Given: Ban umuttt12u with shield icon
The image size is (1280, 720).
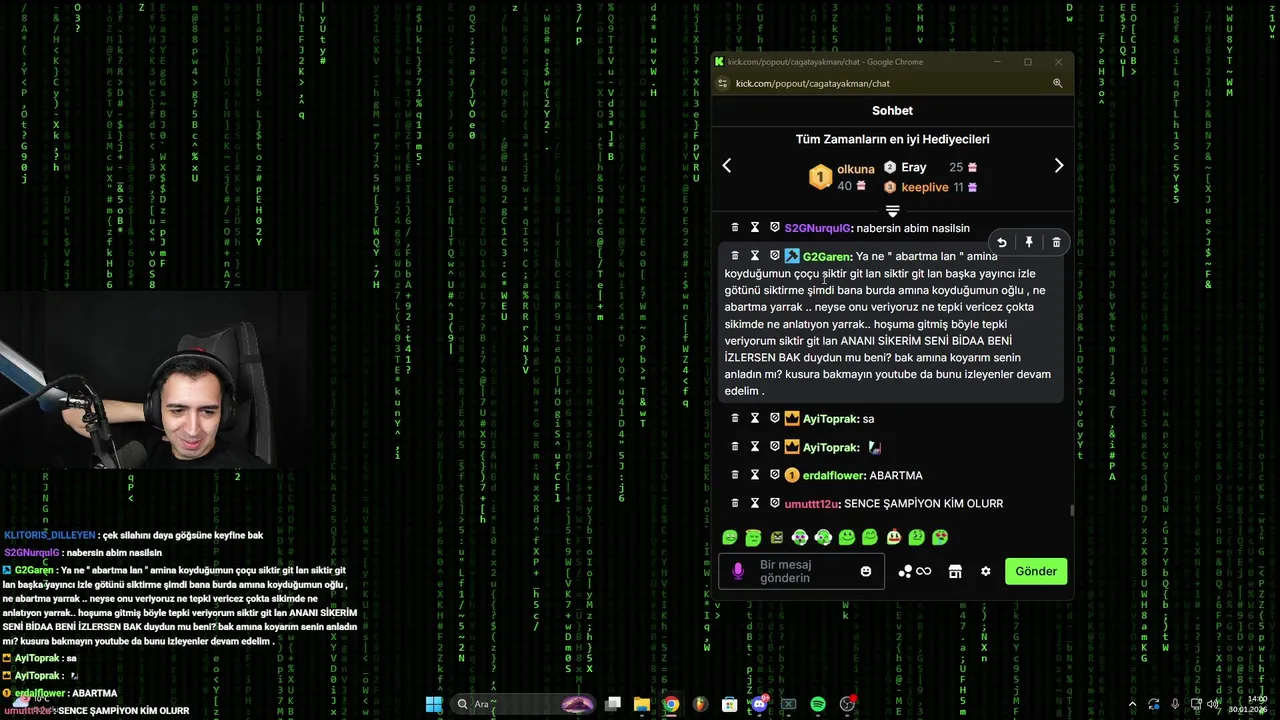Looking at the screenshot, I should 774,503.
